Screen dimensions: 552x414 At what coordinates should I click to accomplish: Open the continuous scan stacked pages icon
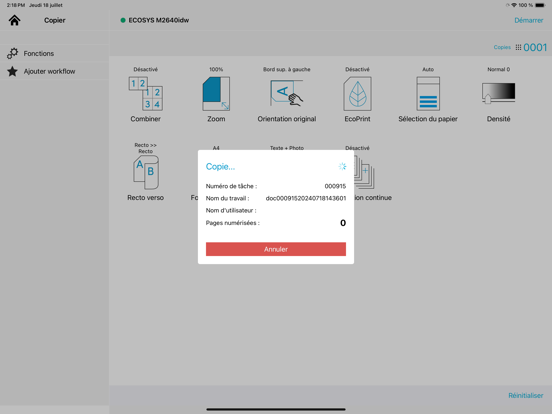[x=365, y=172]
